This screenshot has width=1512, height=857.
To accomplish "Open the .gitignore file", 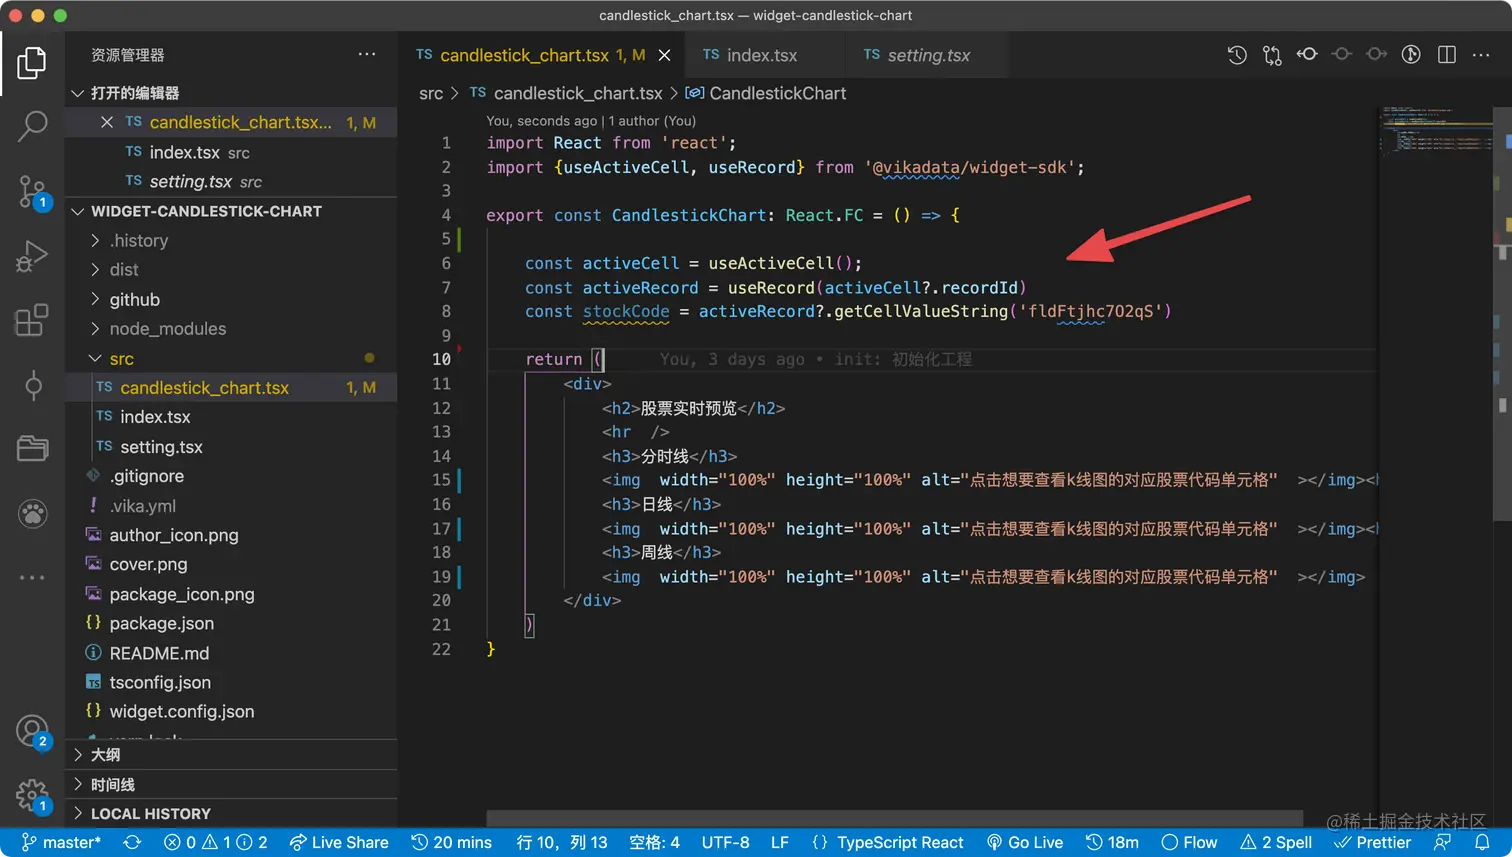I will (231, 476).
